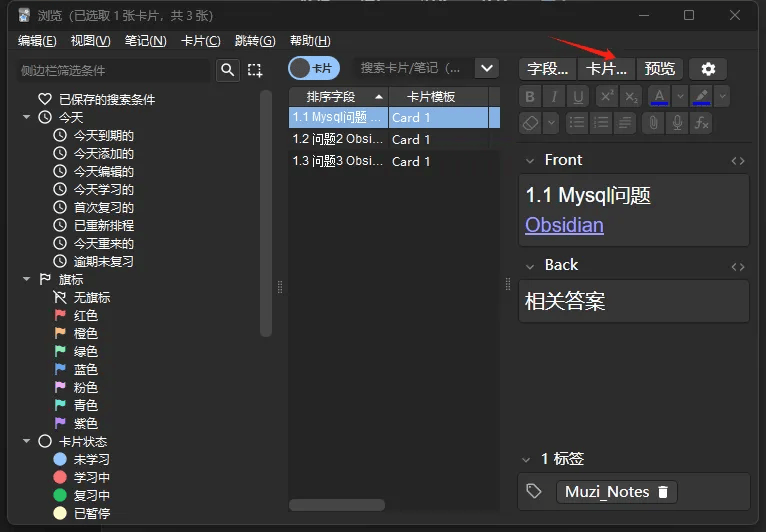Click the 相关答案 Back field text
Viewport: 766px width, 532px height.
click(565, 301)
